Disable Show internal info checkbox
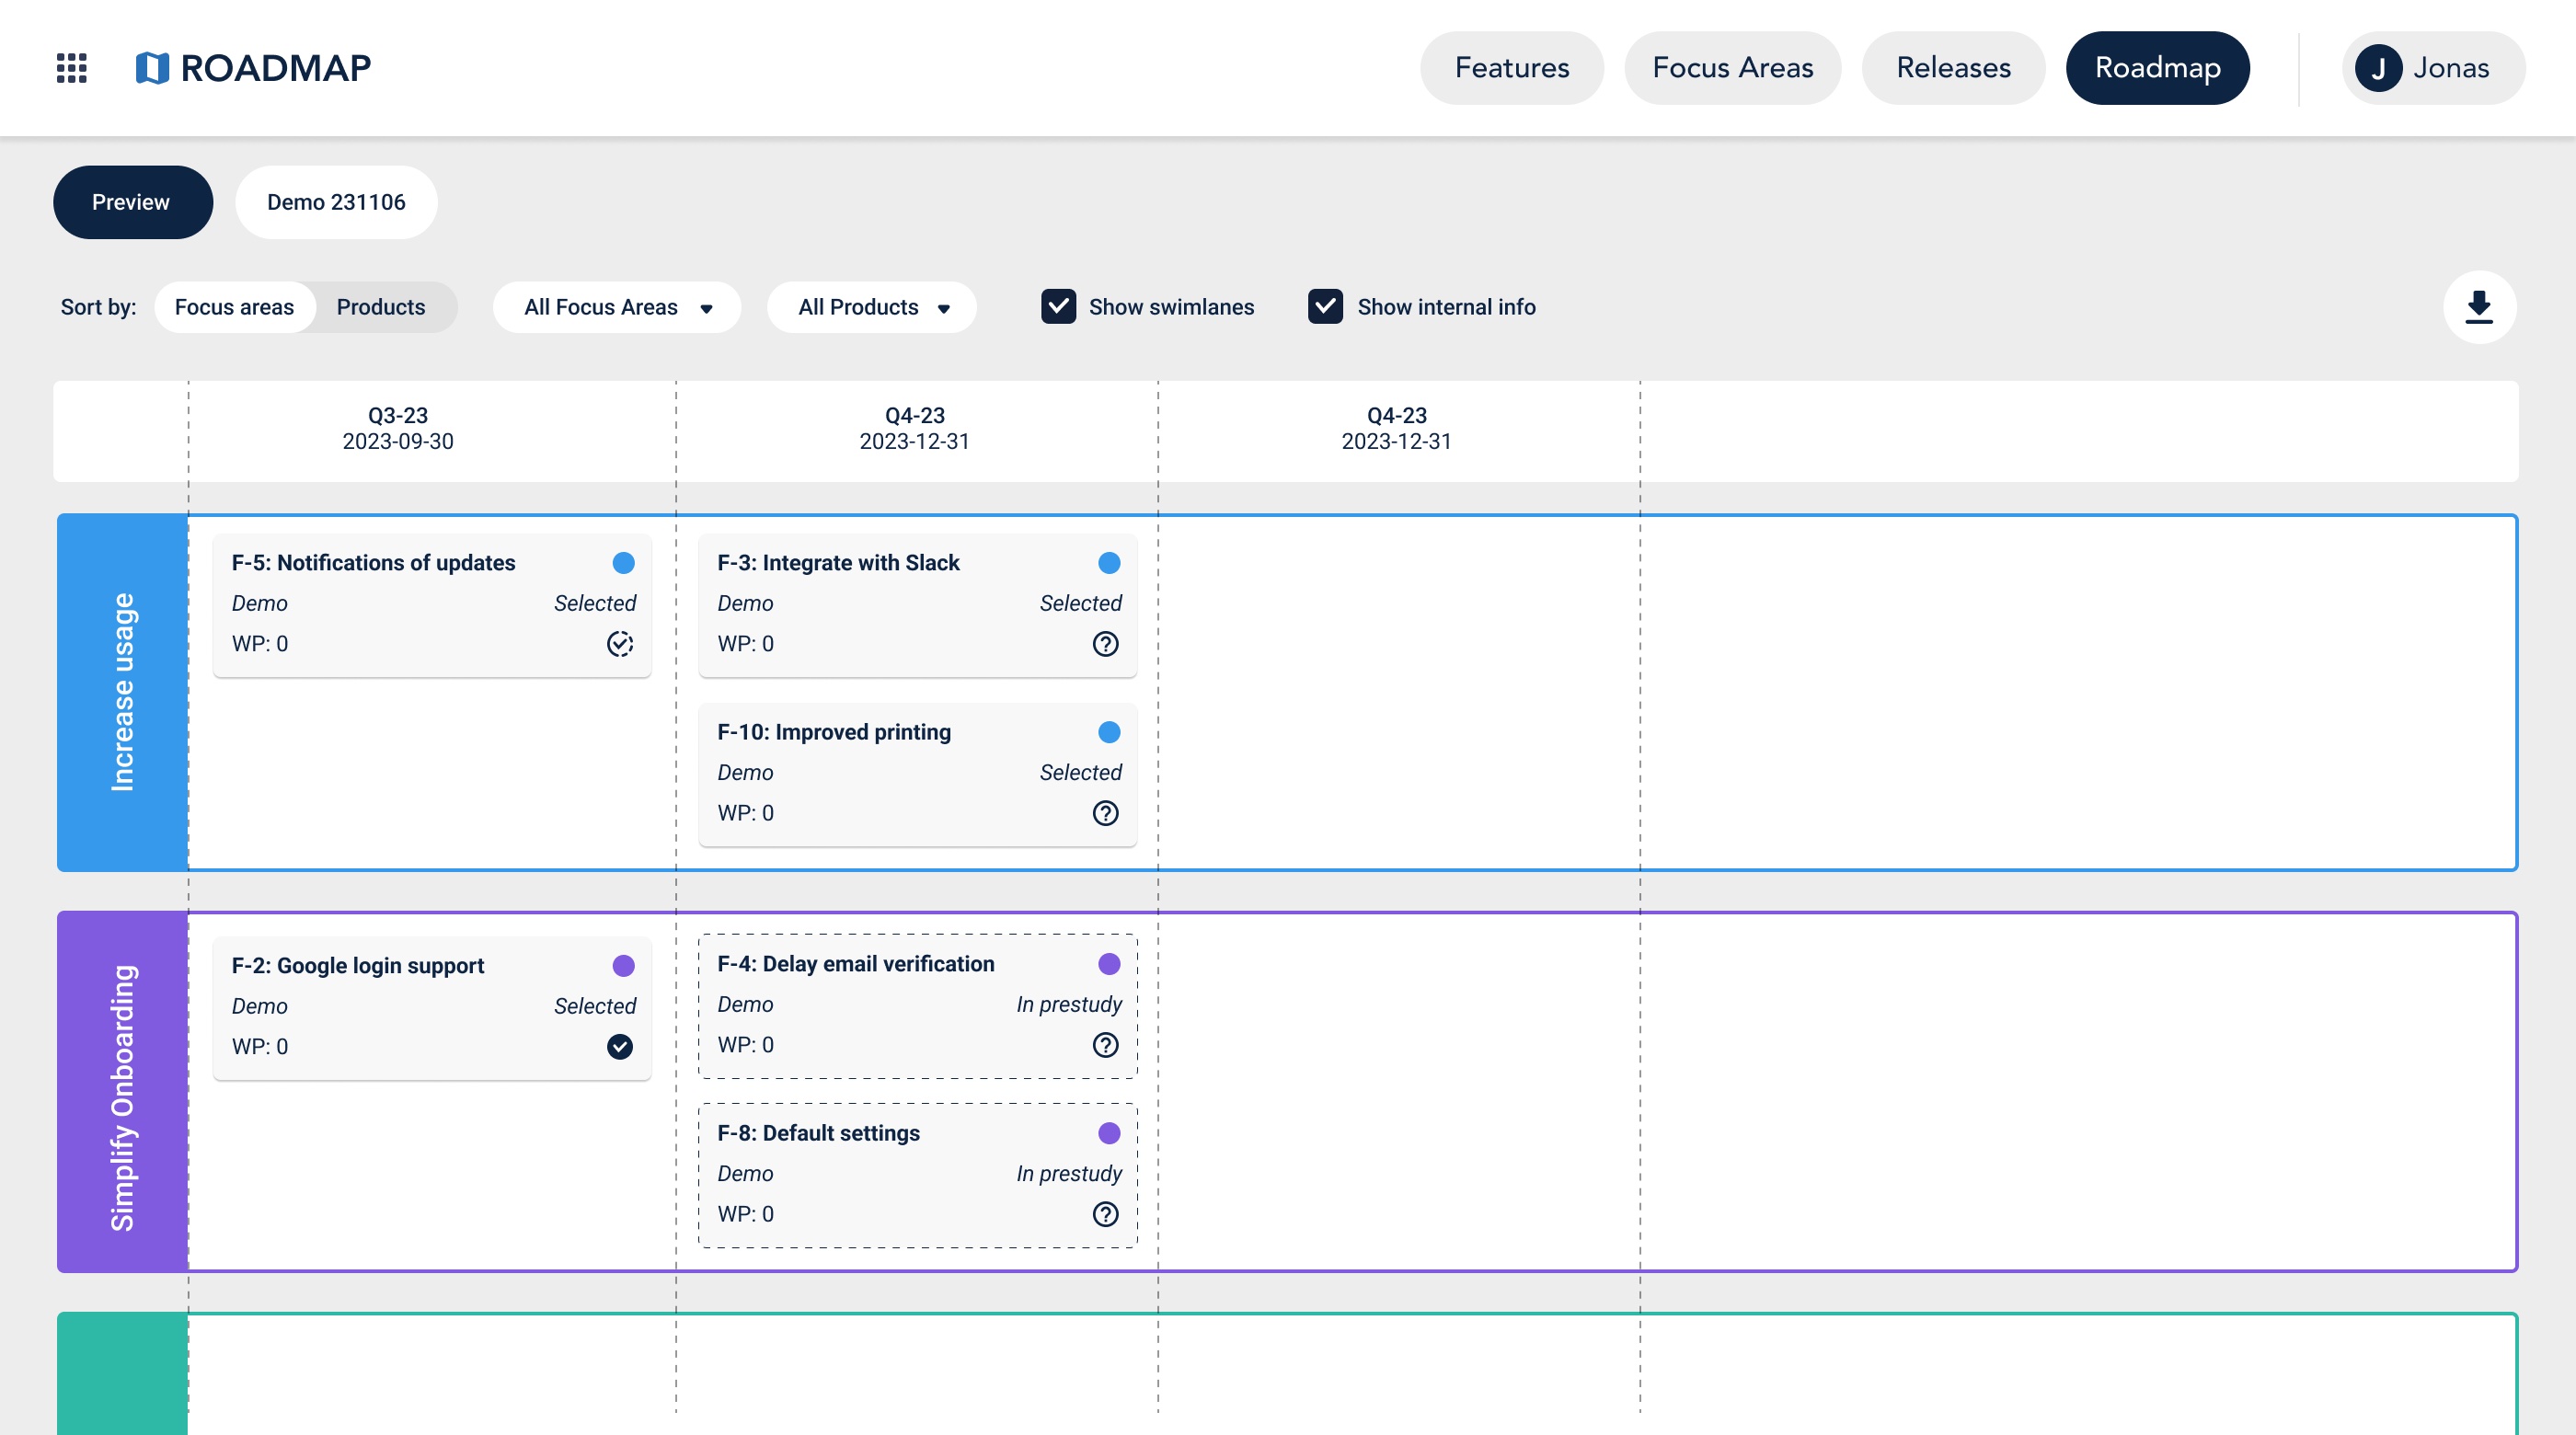This screenshot has height=1435, width=2576. pos(1325,307)
